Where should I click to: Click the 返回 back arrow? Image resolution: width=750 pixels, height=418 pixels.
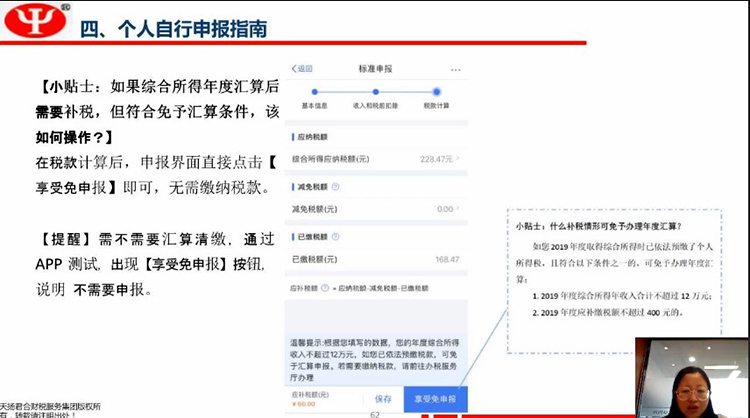tap(301, 69)
